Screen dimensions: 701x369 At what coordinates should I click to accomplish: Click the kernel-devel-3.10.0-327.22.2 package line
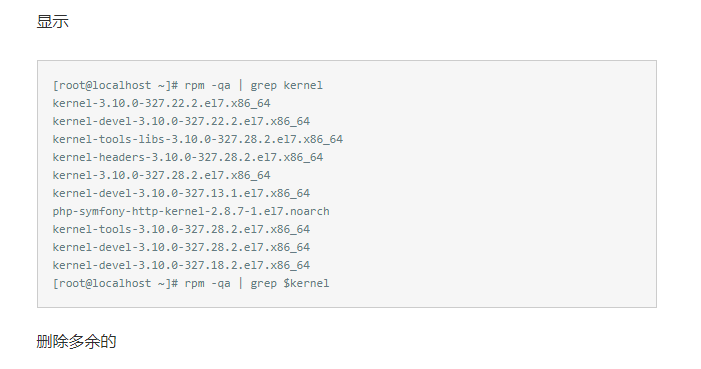click(181, 121)
